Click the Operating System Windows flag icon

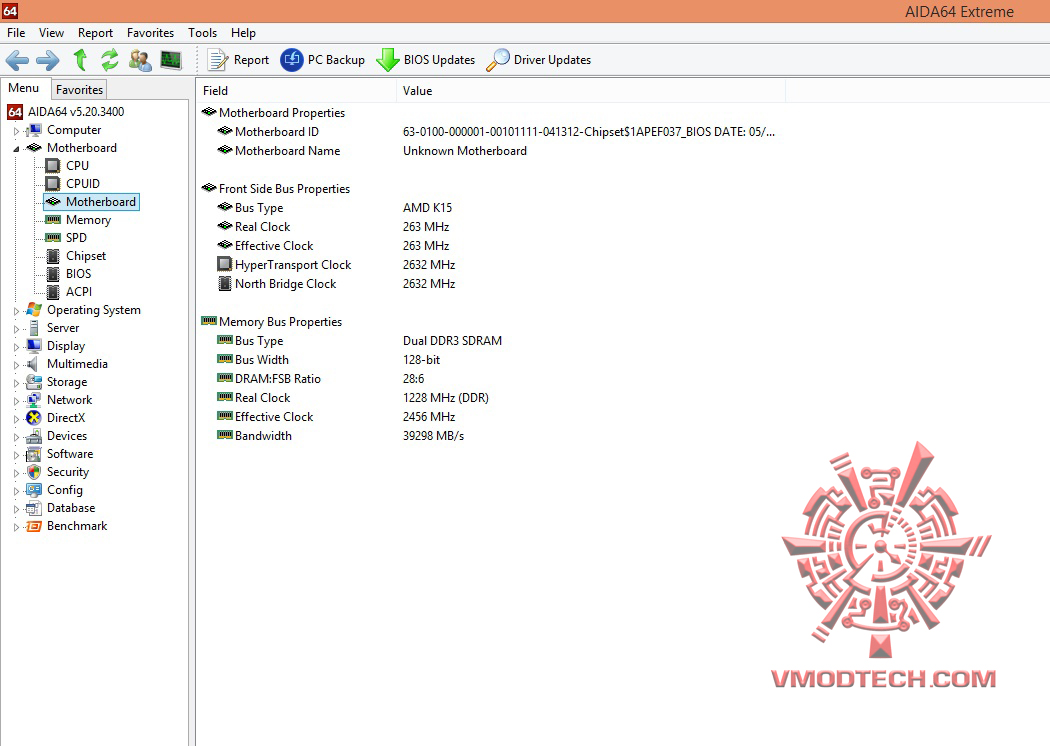[34, 309]
